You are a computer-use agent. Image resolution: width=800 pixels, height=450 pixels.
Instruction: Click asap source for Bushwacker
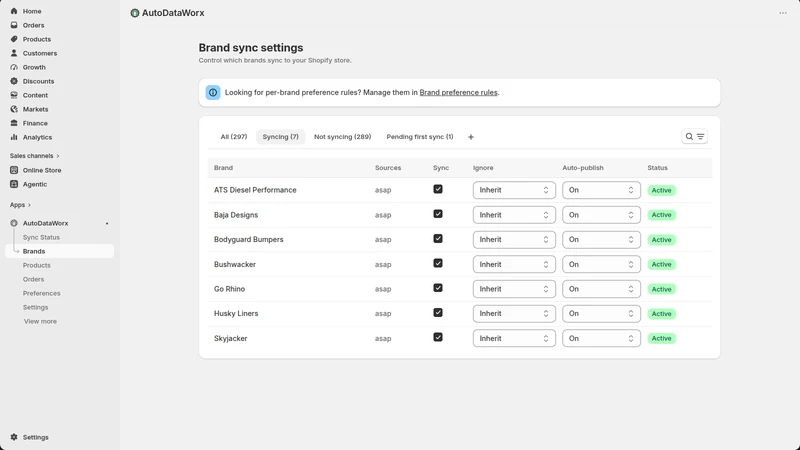pos(383,264)
